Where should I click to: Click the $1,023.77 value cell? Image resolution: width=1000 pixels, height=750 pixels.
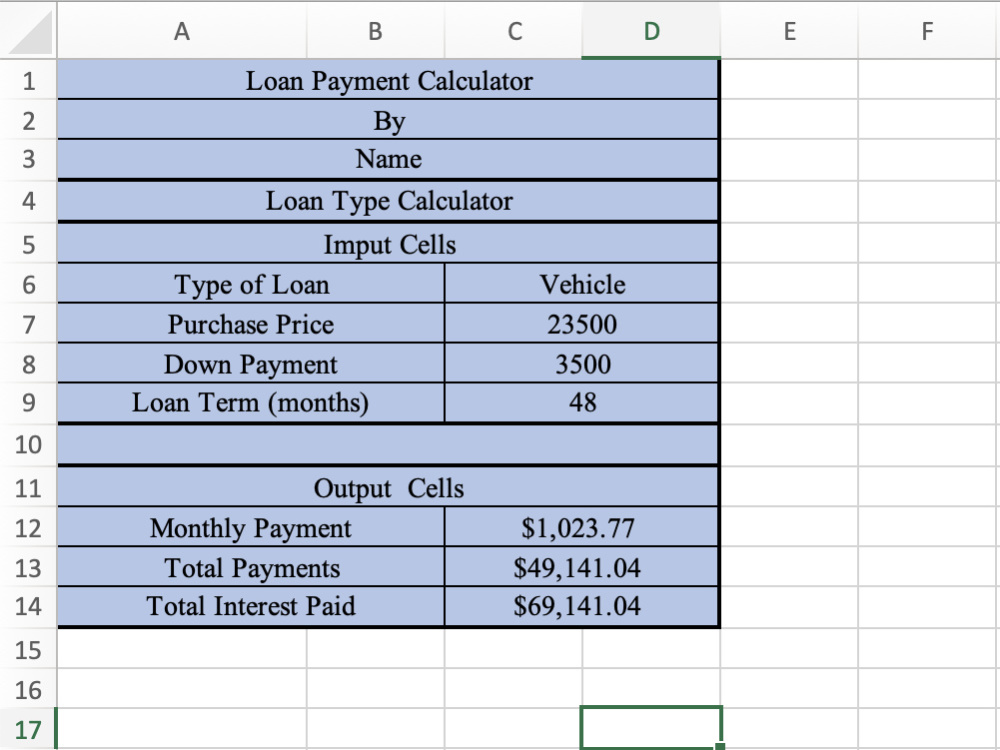tap(582, 527)
